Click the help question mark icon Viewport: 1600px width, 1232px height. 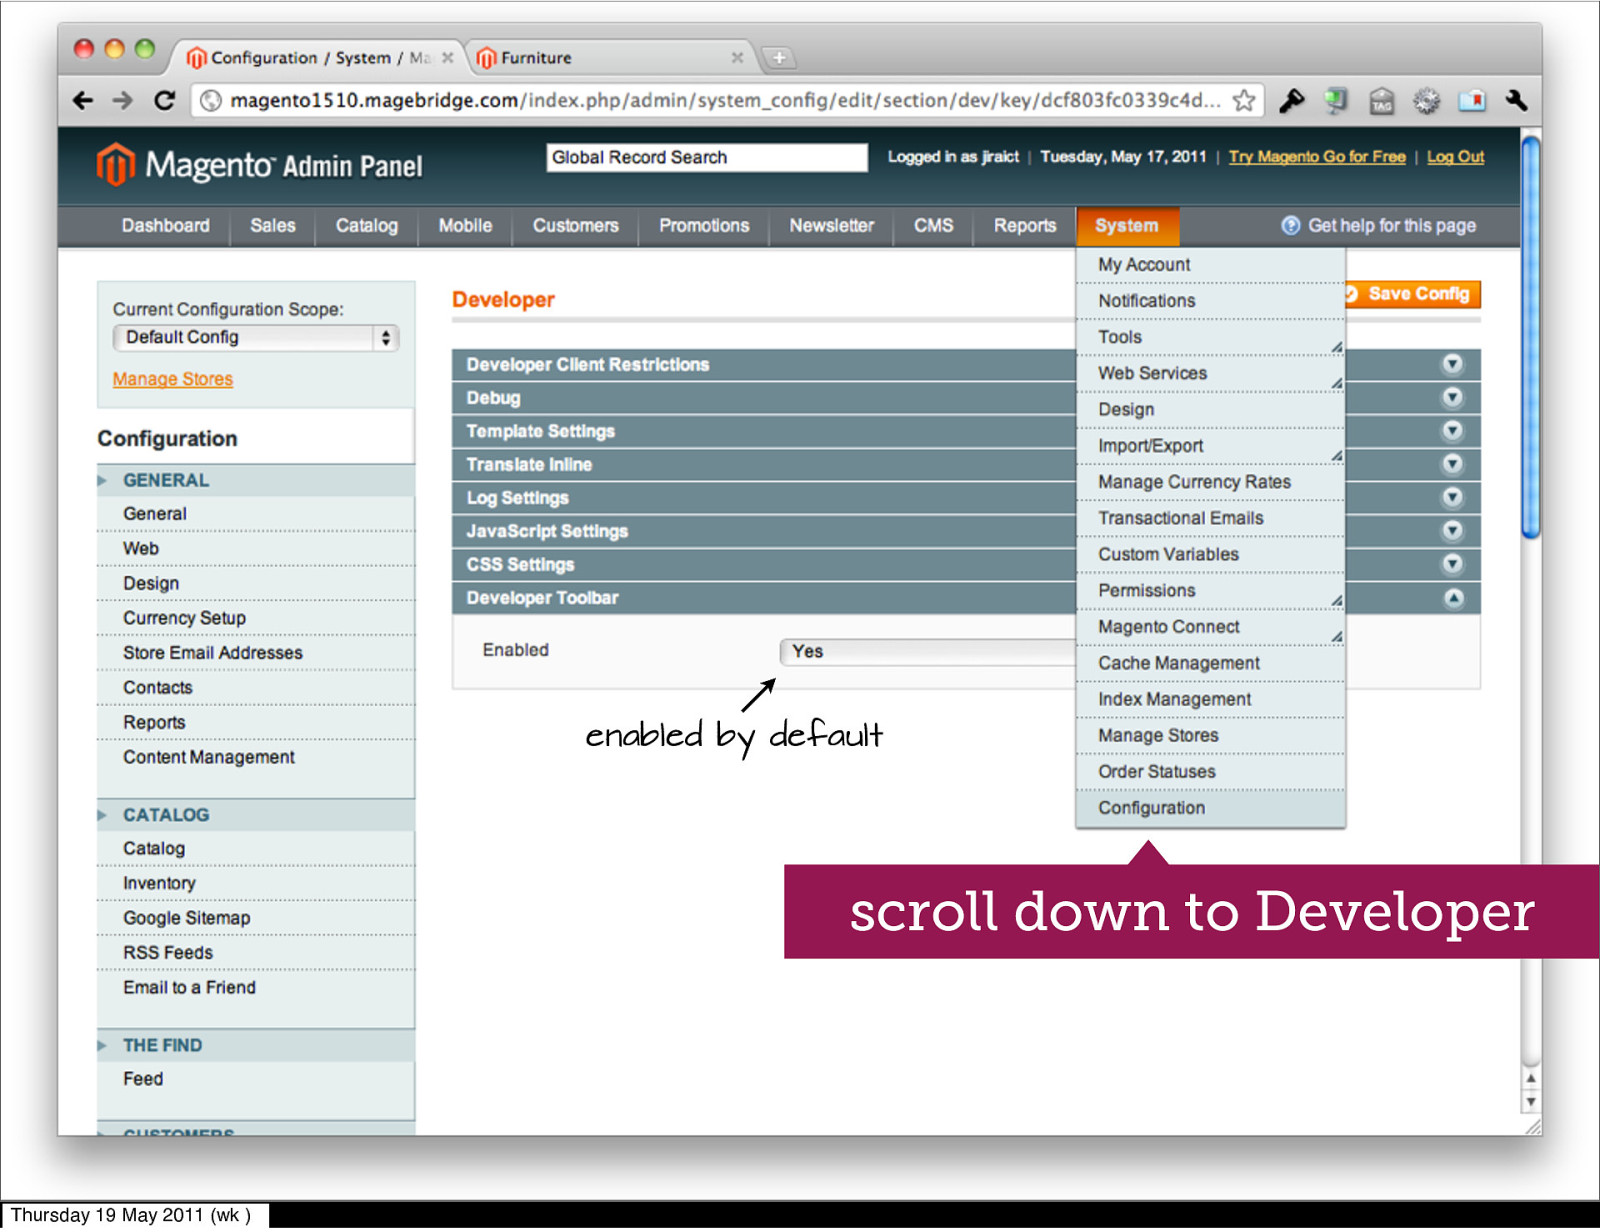click(1290, 225)
